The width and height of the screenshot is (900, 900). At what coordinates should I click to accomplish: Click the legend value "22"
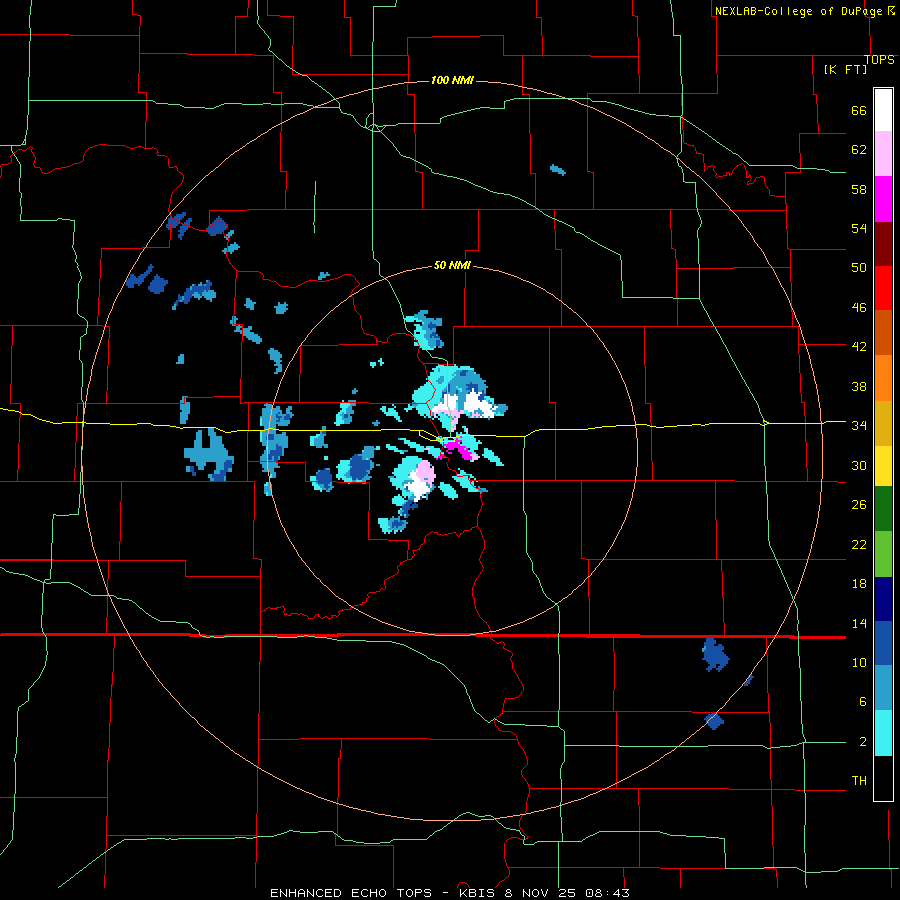pos(859,544)
